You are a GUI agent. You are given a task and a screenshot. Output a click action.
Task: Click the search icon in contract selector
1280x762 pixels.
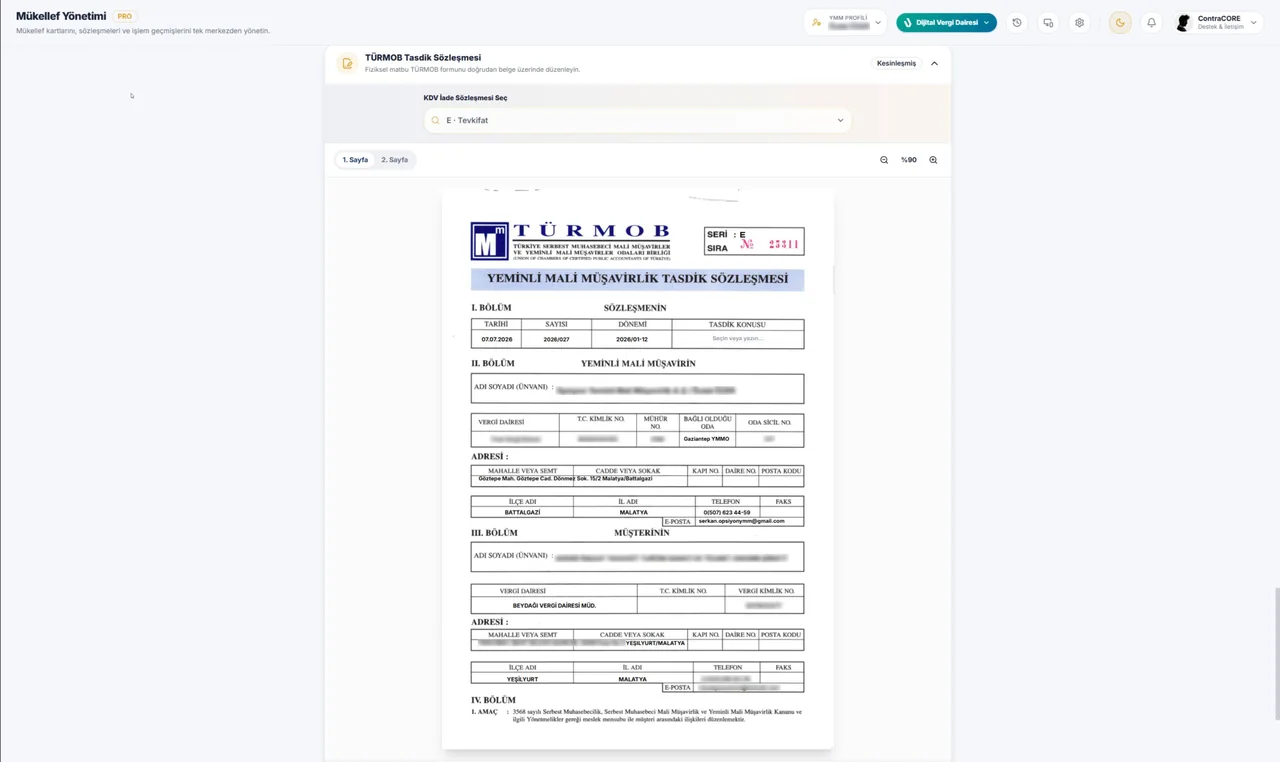435,120
